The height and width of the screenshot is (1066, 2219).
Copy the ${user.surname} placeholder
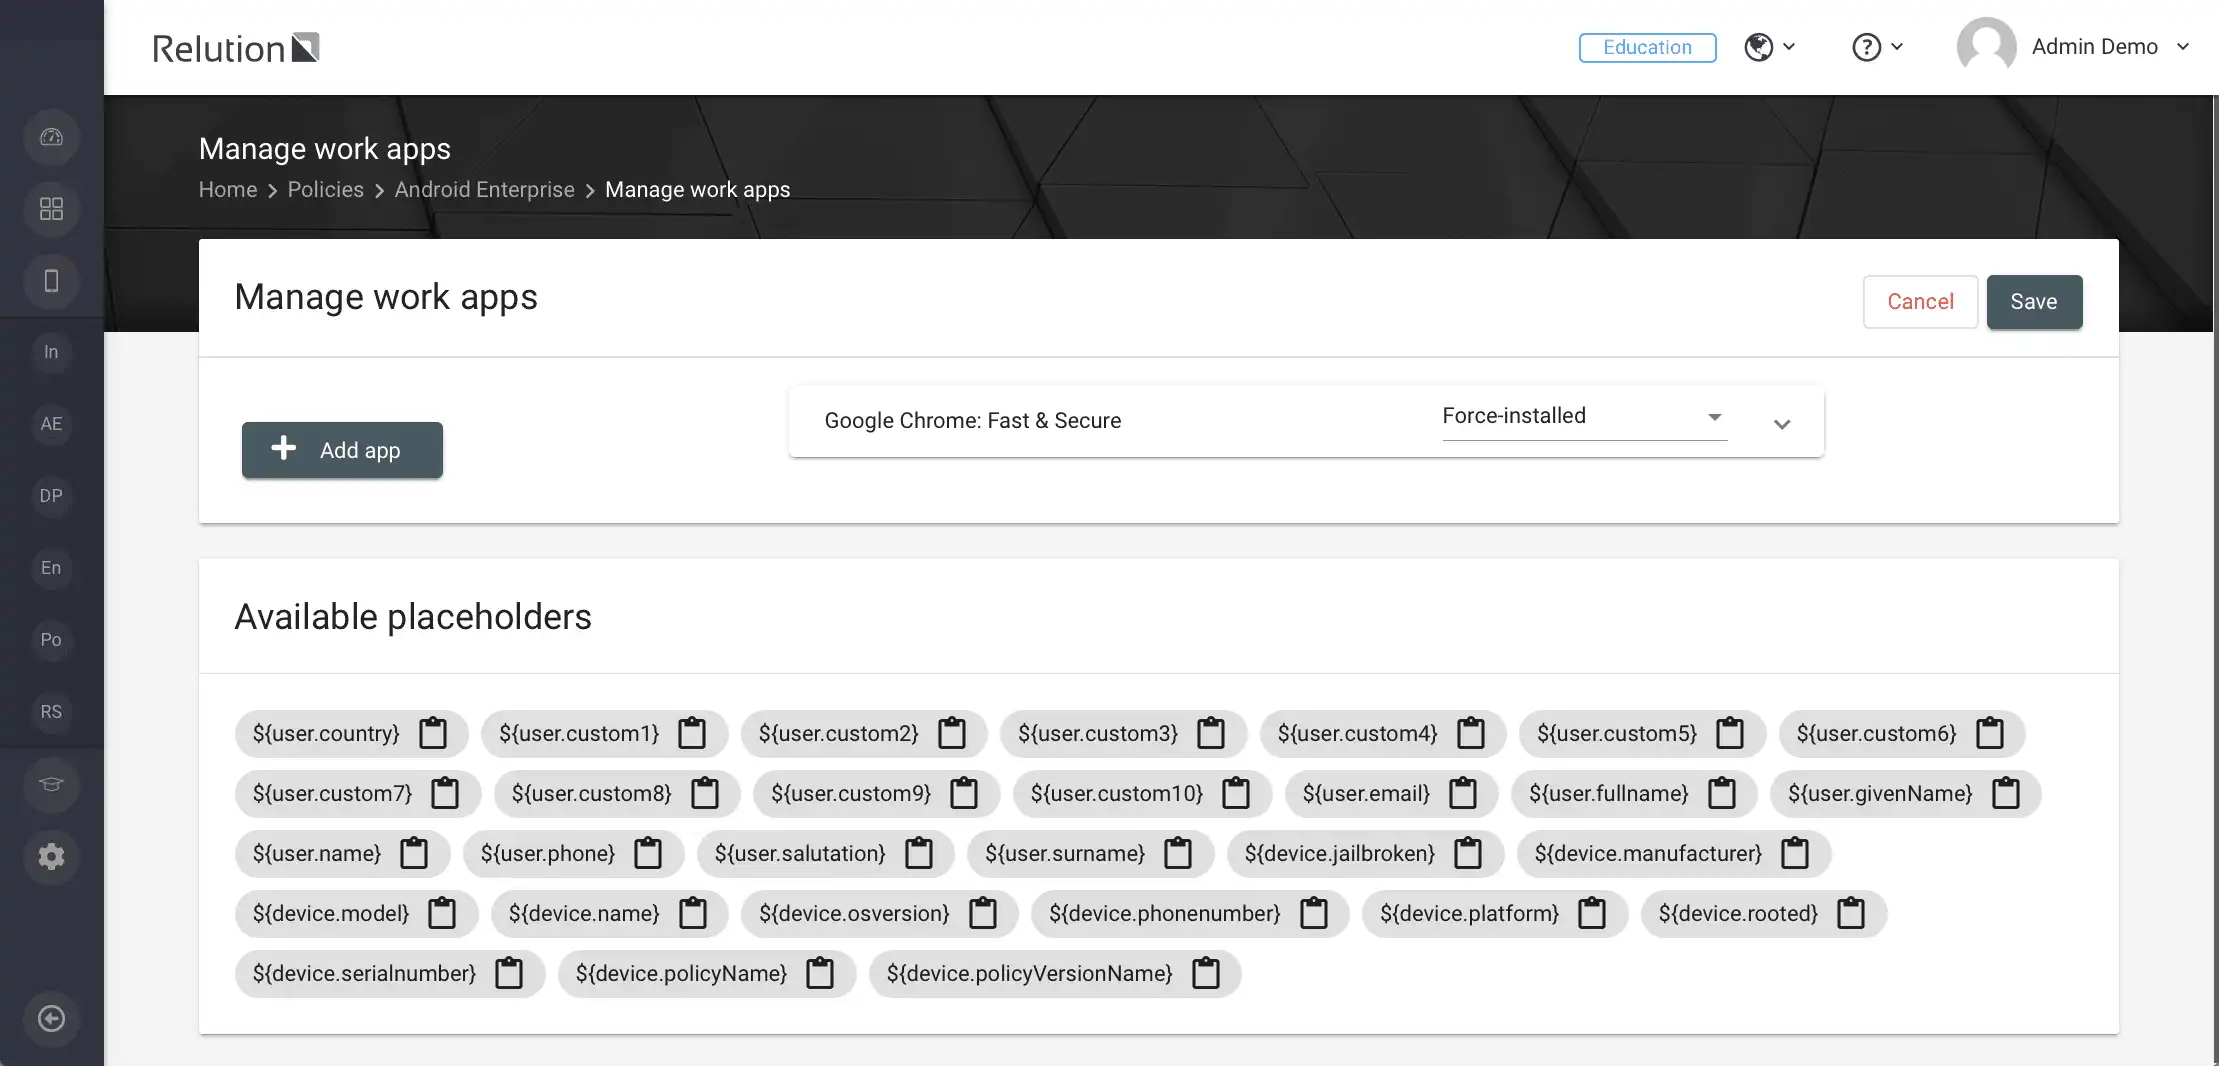pyautogui.click(x=1178, y=853)
